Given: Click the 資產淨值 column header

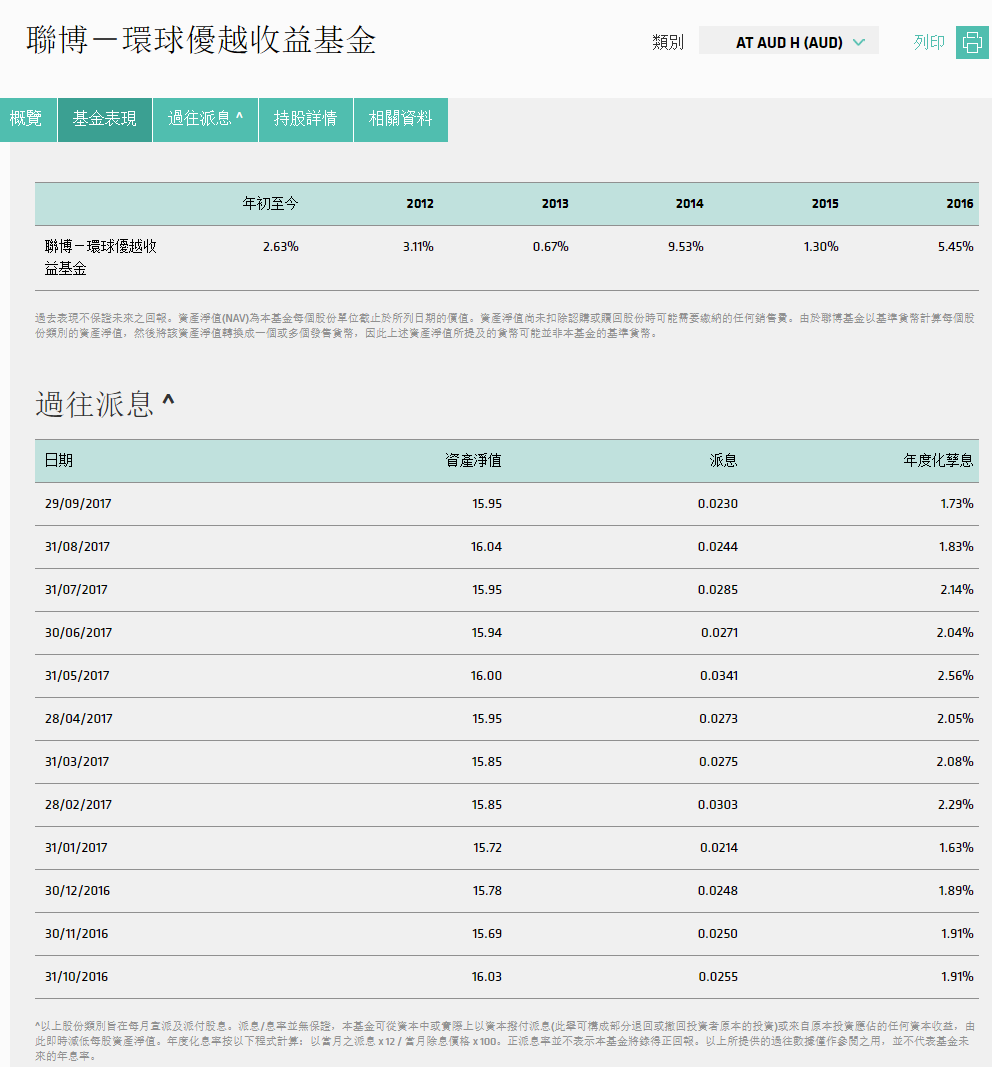Looking at the screenshot, I should (473, 461).
